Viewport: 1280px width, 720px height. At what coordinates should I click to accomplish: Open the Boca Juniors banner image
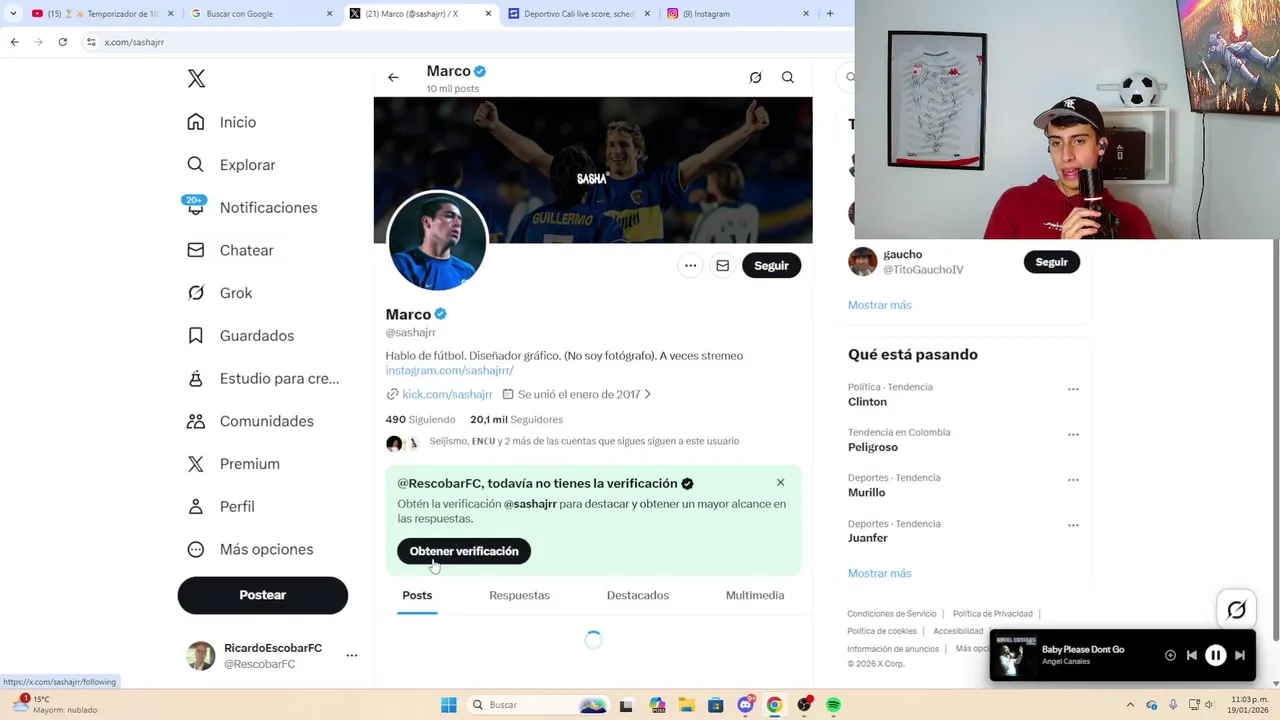(593, 170)
